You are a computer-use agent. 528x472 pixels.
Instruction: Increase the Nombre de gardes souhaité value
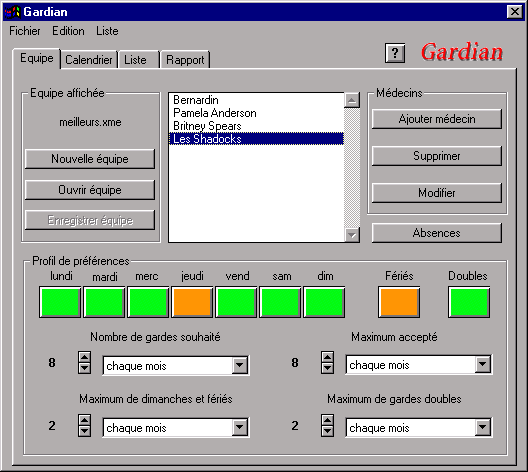coord(85,357)
